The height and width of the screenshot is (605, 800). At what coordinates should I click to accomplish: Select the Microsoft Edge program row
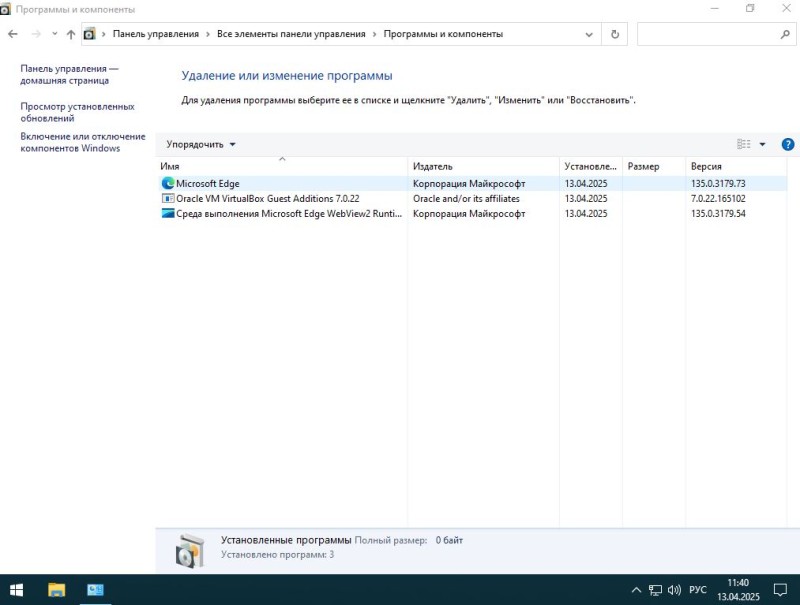pos(472,184)
